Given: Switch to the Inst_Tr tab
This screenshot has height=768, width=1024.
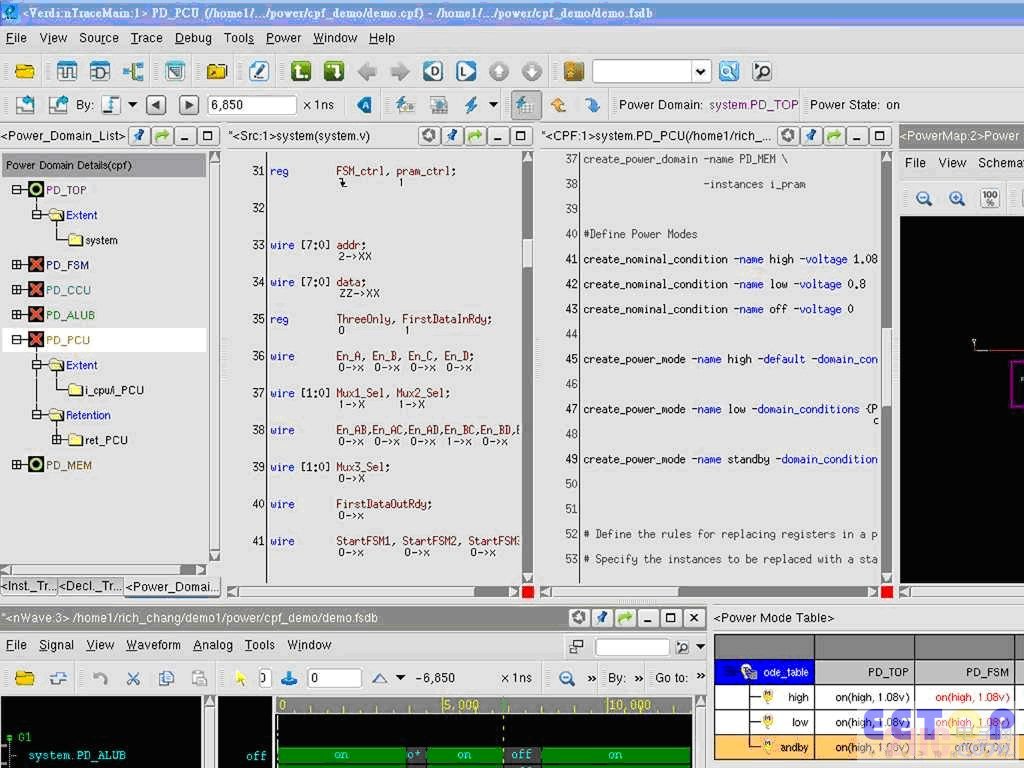Looking at the screenshot, I should 29,586.
